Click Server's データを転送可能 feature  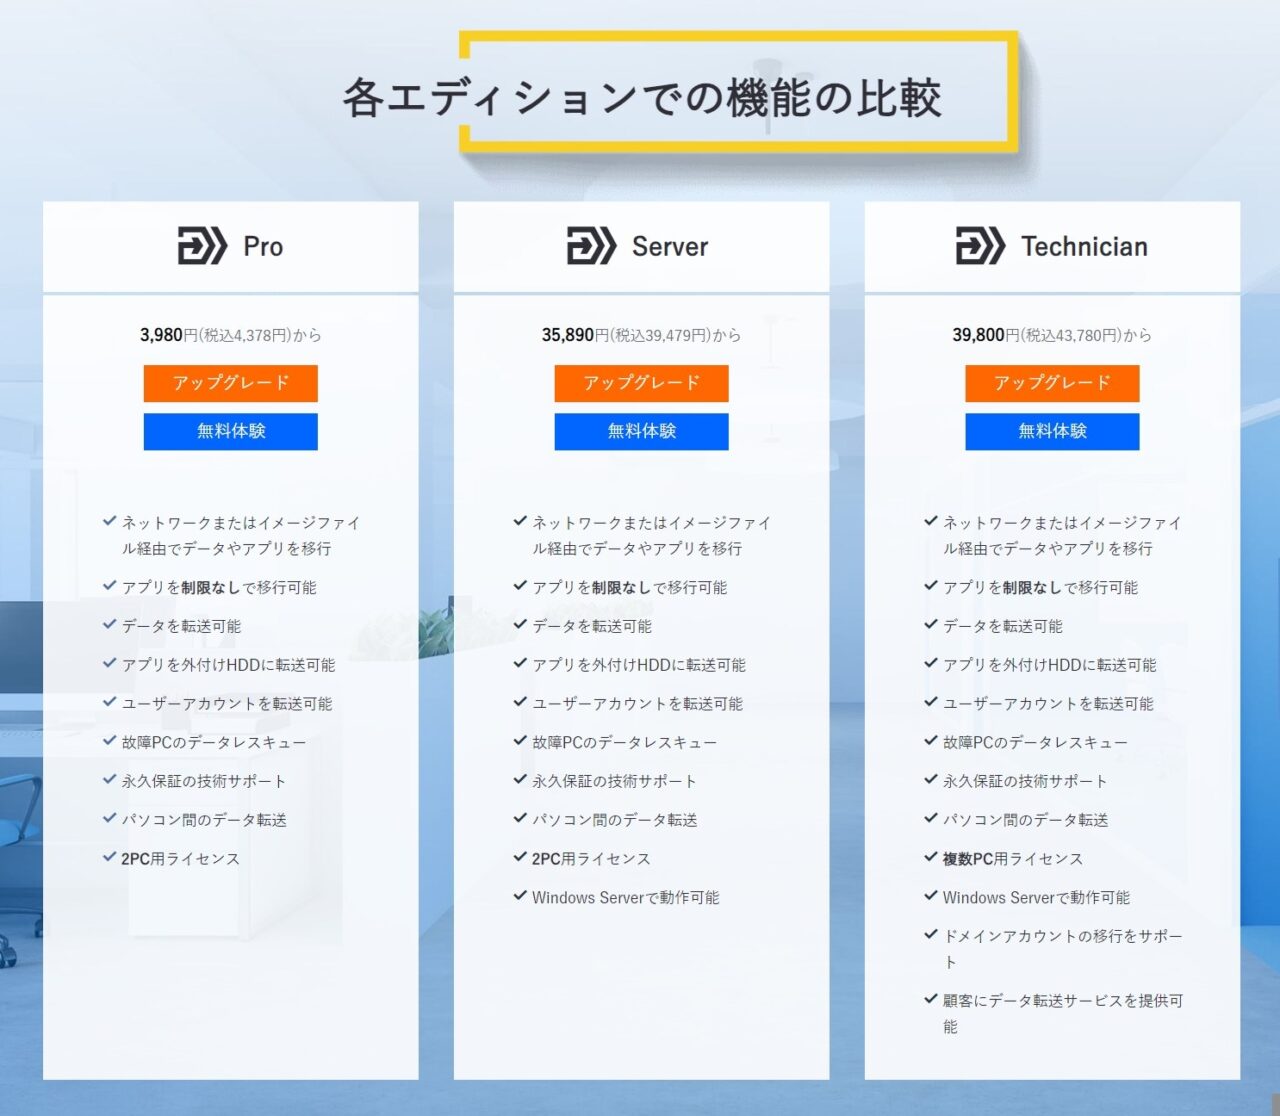click(592, 626)
